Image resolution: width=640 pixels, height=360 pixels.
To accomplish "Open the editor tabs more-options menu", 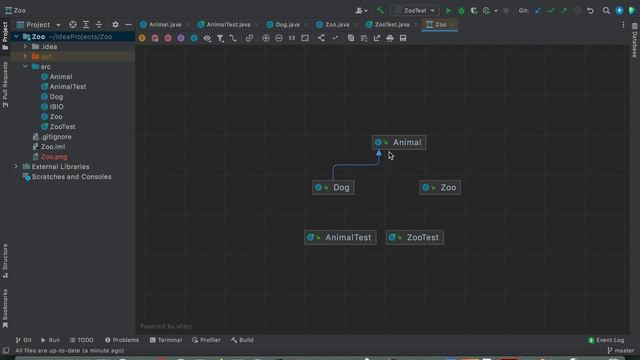I will tap(623, 25).
